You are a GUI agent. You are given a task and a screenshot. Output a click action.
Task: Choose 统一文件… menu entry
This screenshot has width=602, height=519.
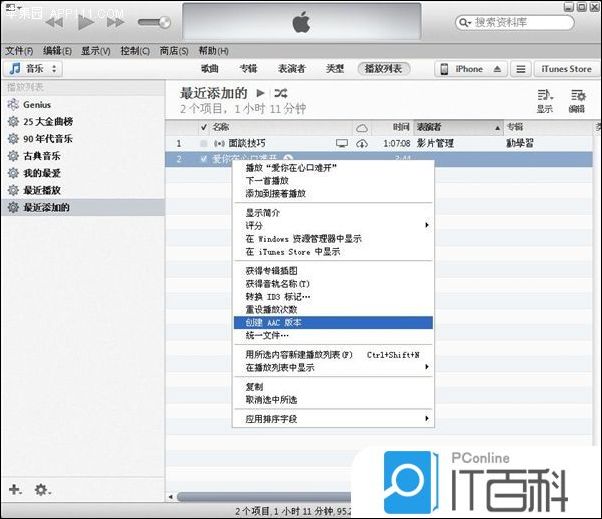pyautogui.click(x=333, y=336)
